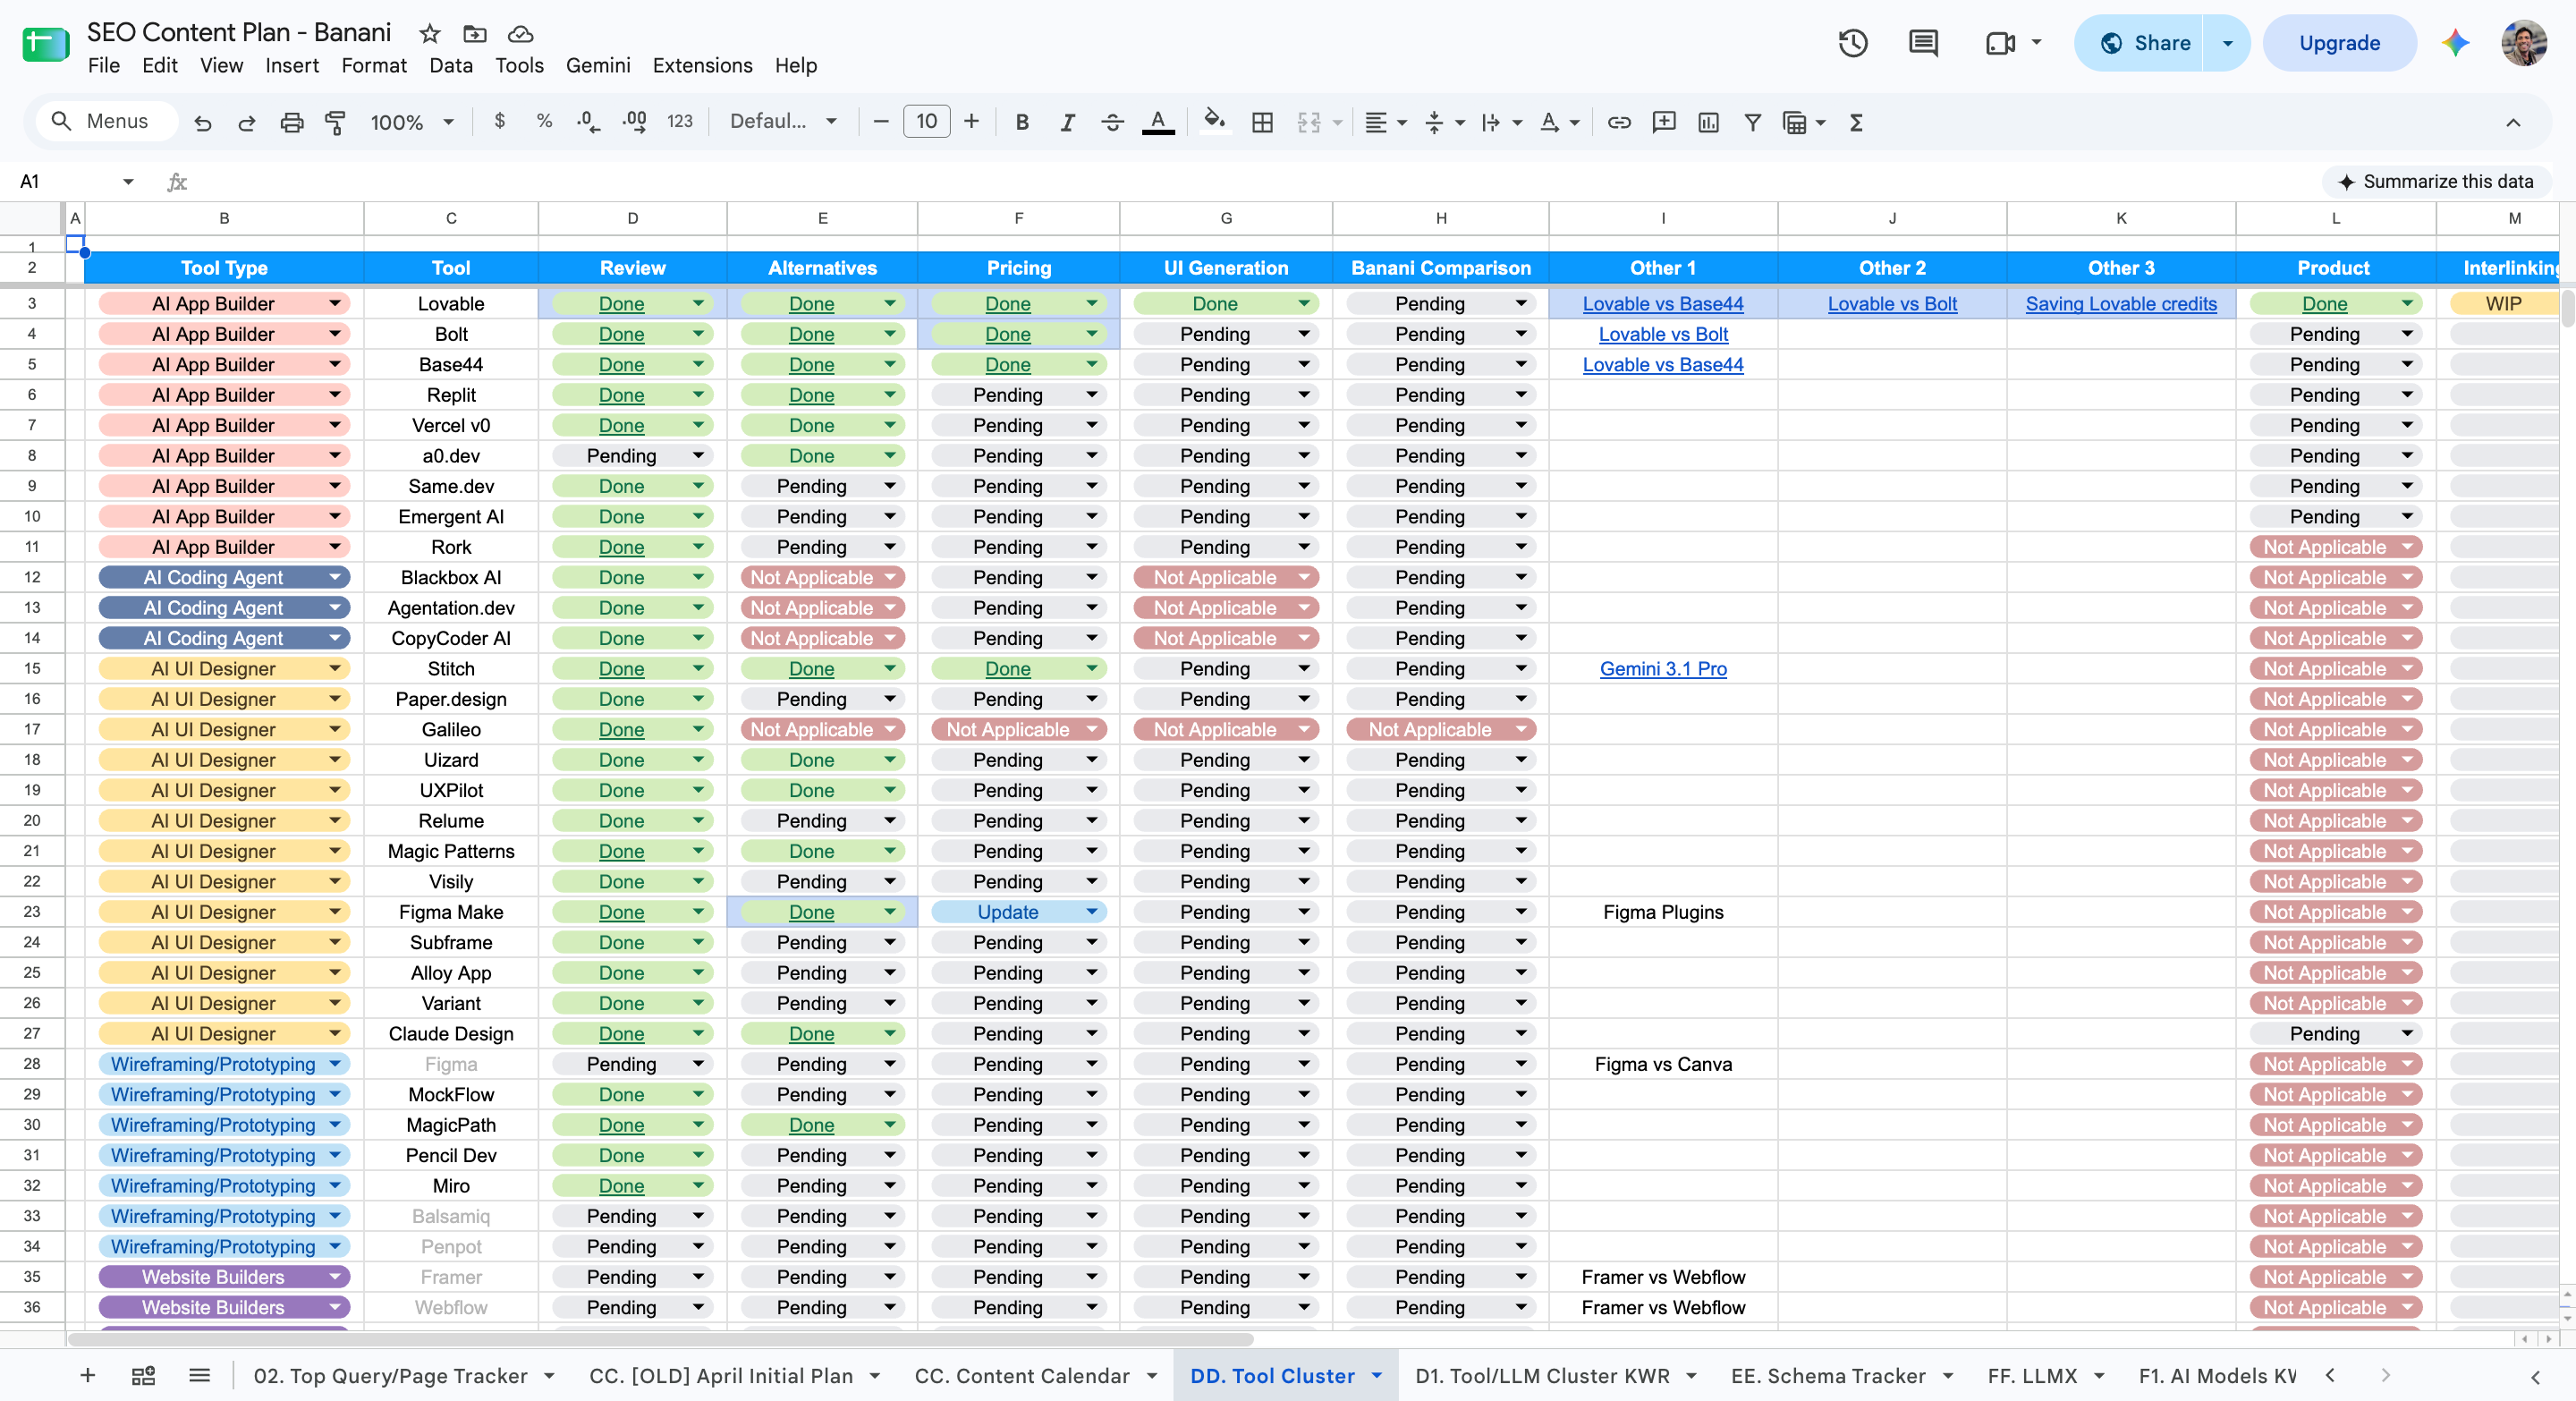Open the Extensions menu

click(702, 65)
